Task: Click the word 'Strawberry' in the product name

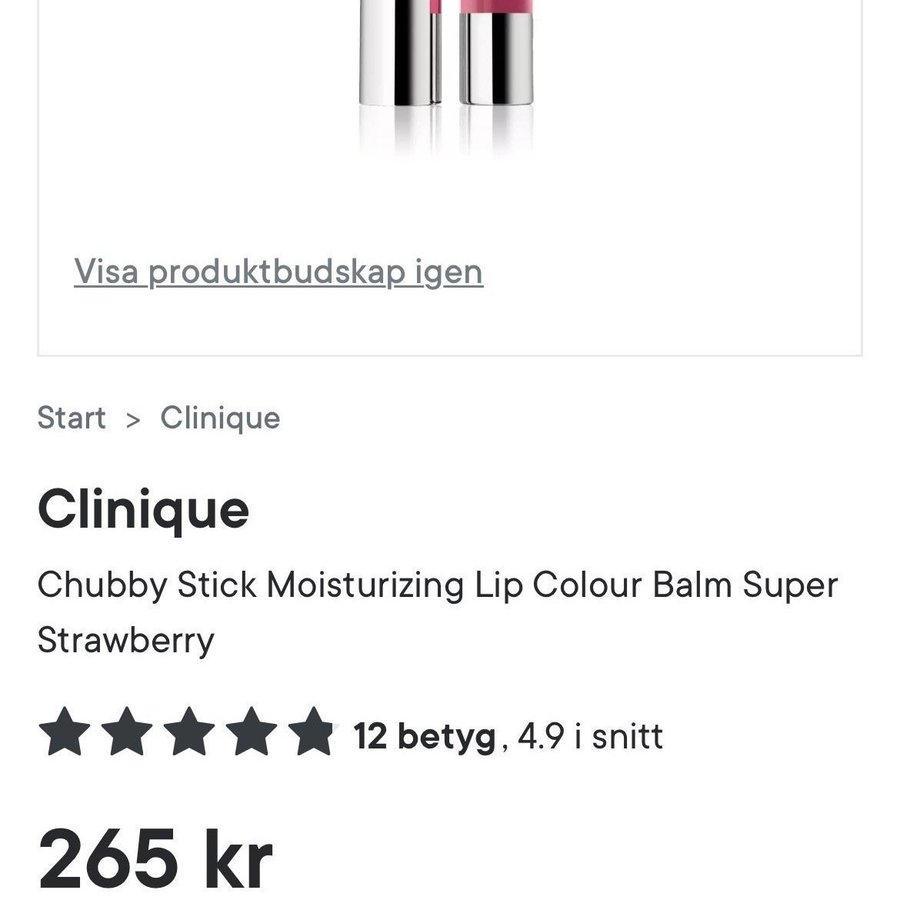Action: 126,640
